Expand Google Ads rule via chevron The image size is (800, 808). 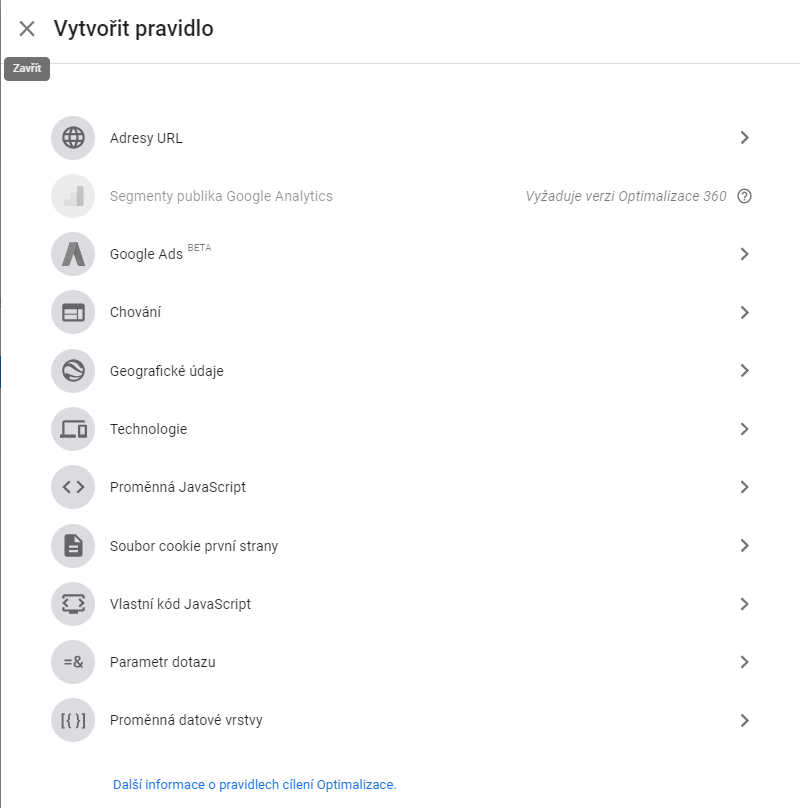pos(744,254)
